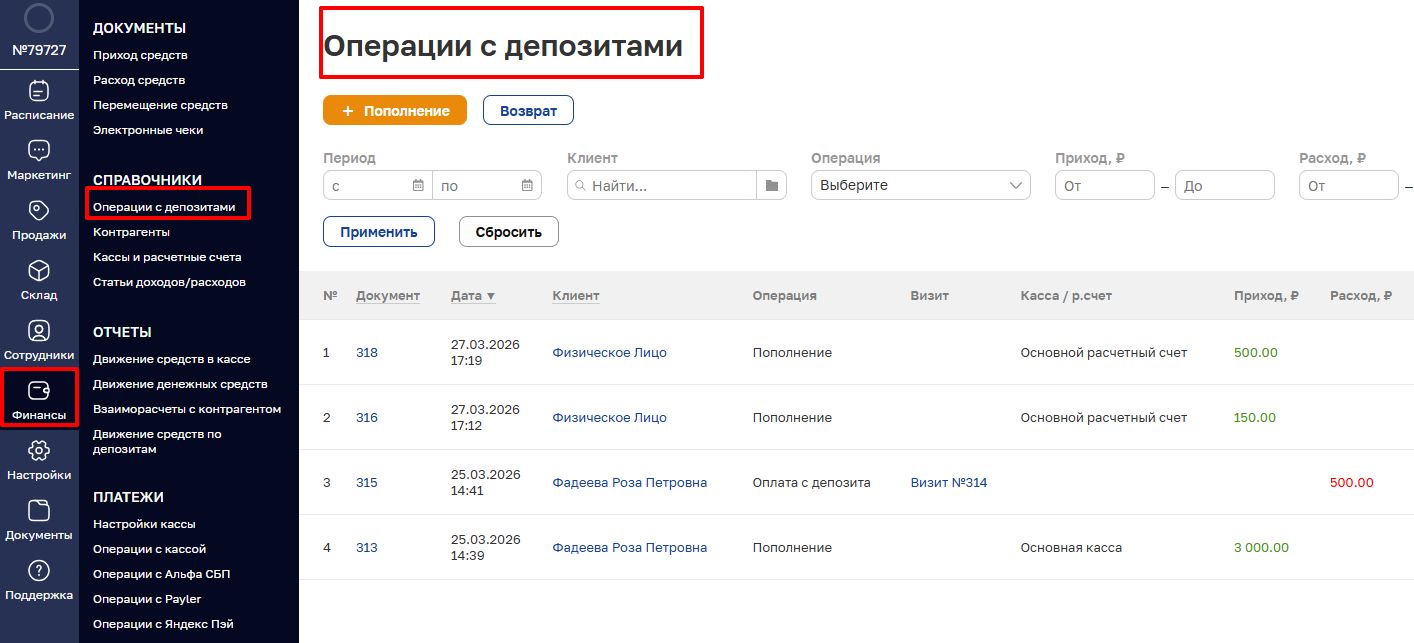Open calendar picker in Период start date

click(418, 185)
